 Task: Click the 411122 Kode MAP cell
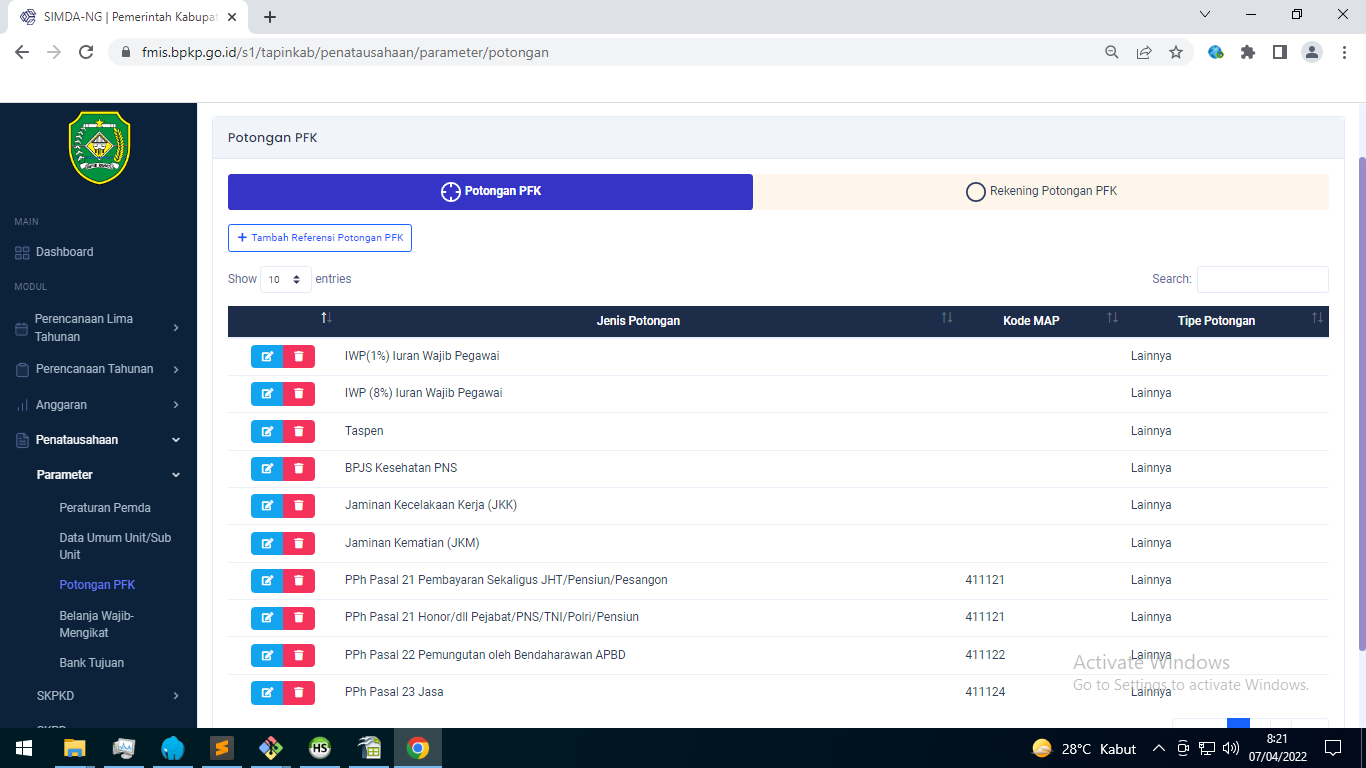[x=985, y=655]
